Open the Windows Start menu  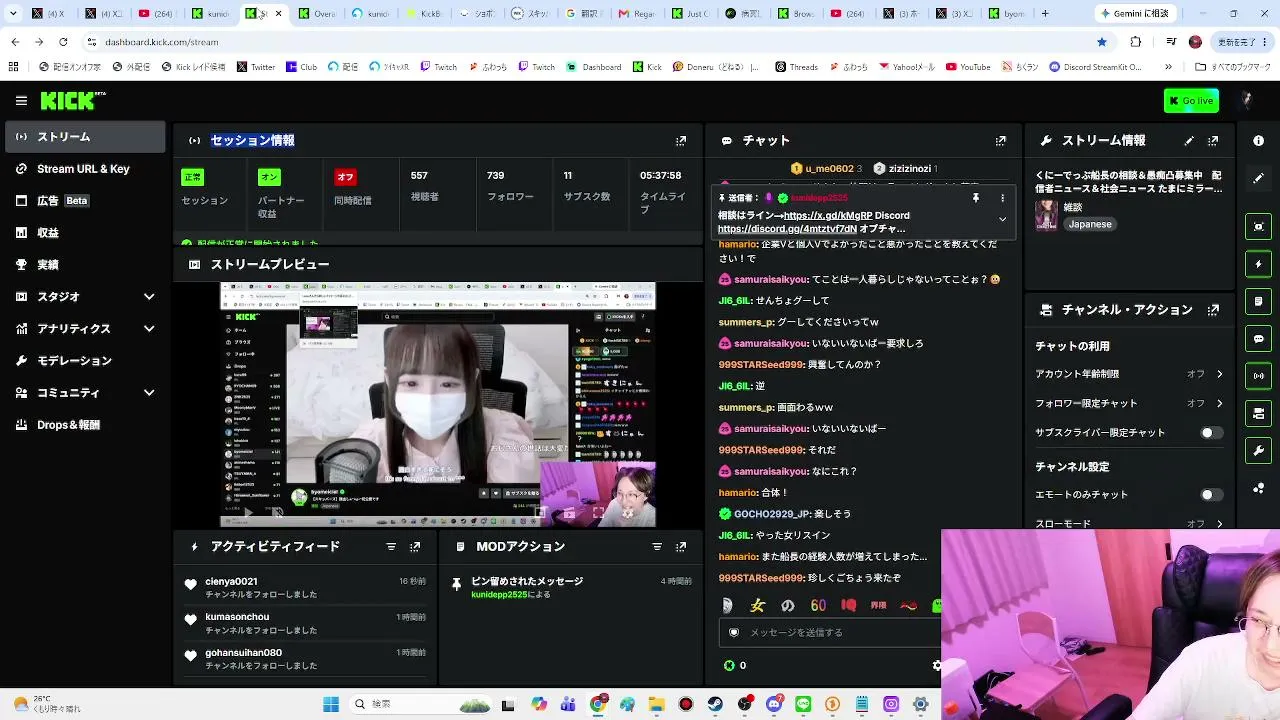[331, 705]
